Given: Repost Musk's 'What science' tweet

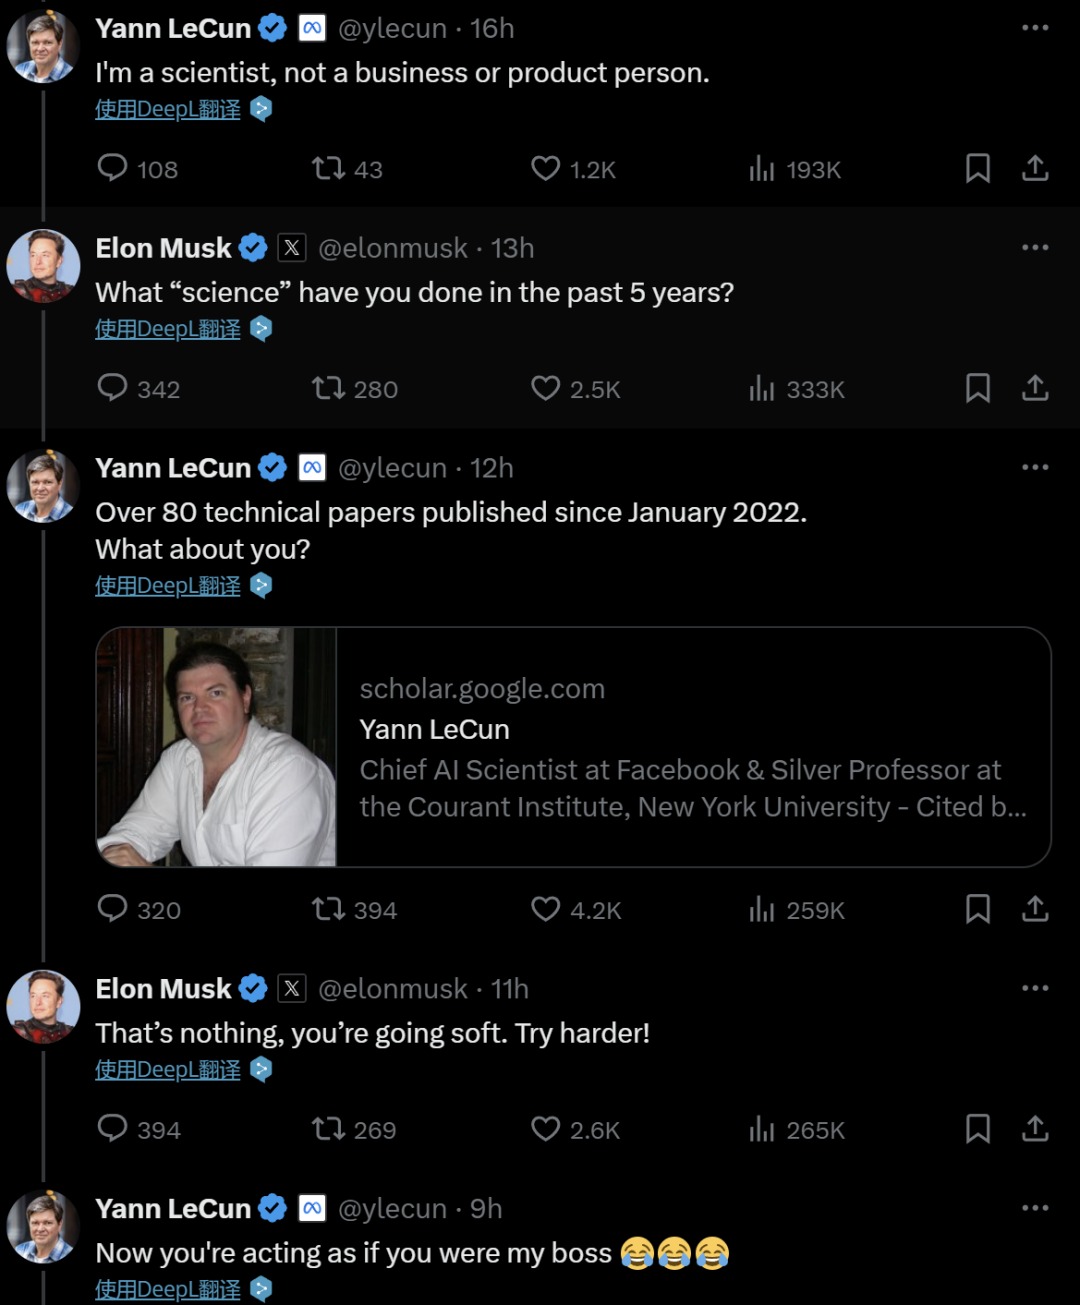Looking at the screenshot, I should 328,388.
